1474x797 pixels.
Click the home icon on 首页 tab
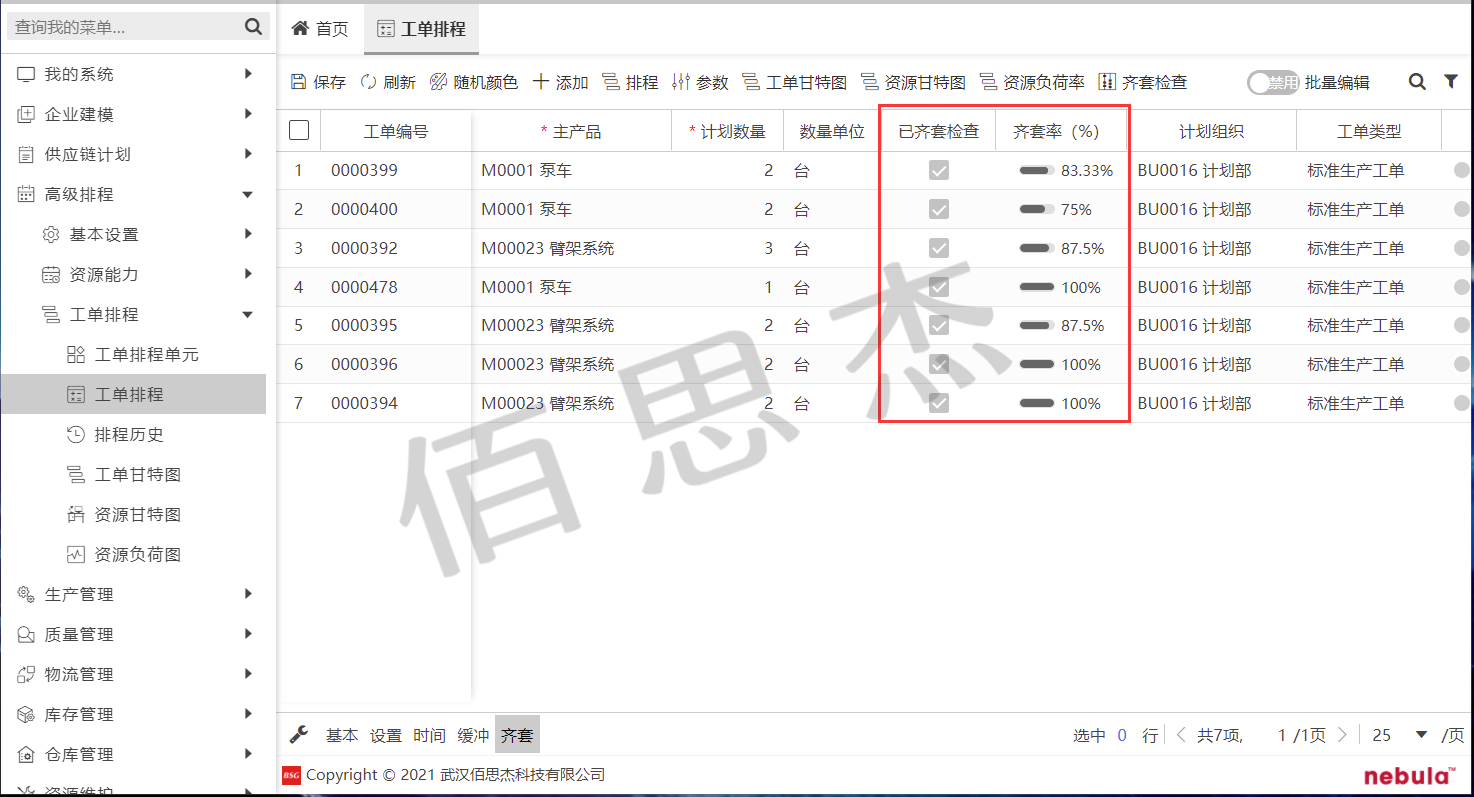pos(300,29)
